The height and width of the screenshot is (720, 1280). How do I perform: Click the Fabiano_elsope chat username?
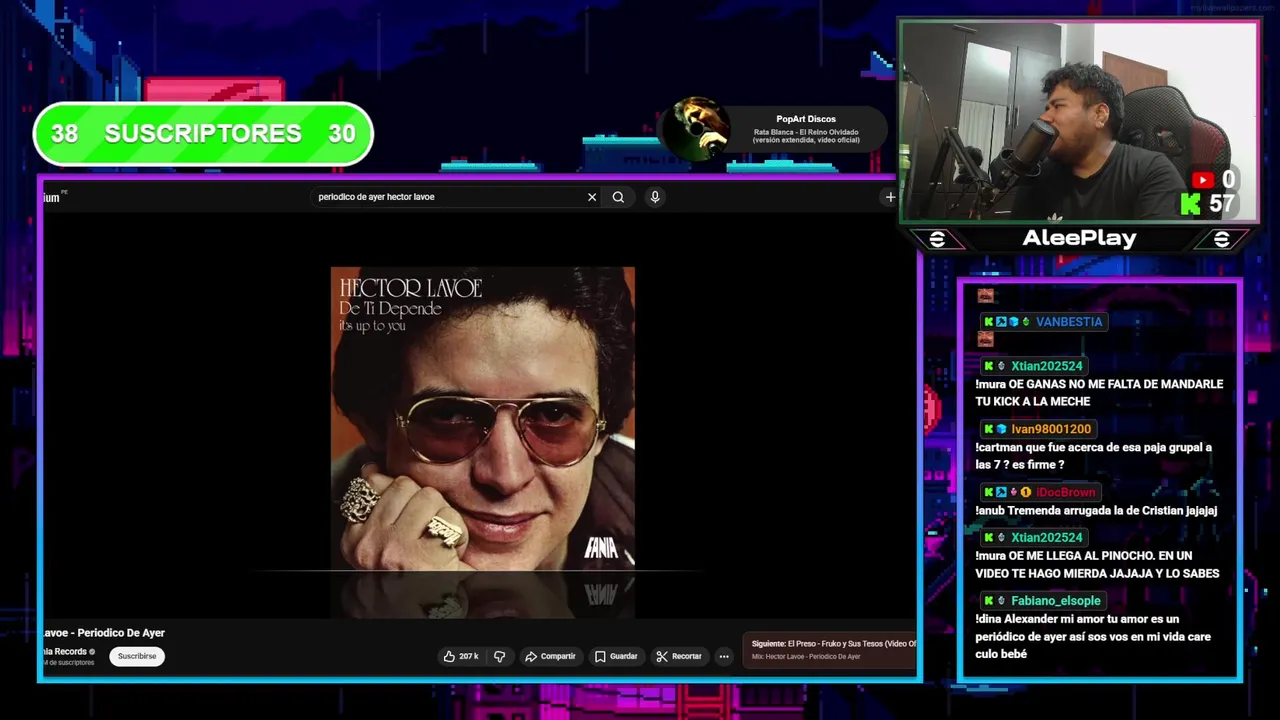1056,601
